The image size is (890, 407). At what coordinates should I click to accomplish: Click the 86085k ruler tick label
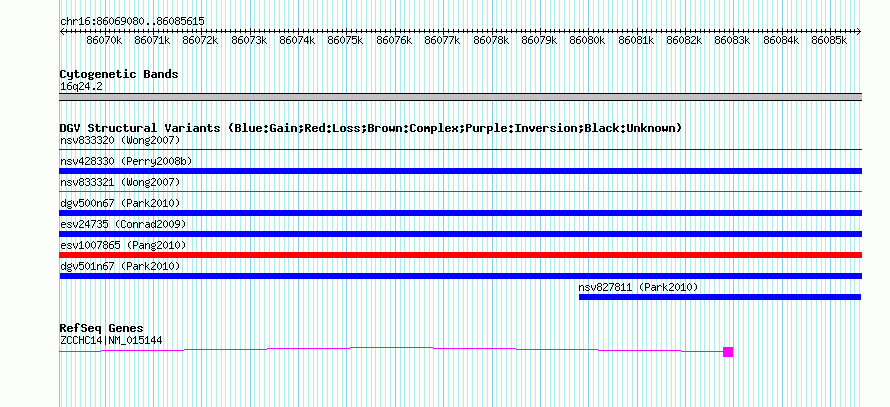(830, 41)
